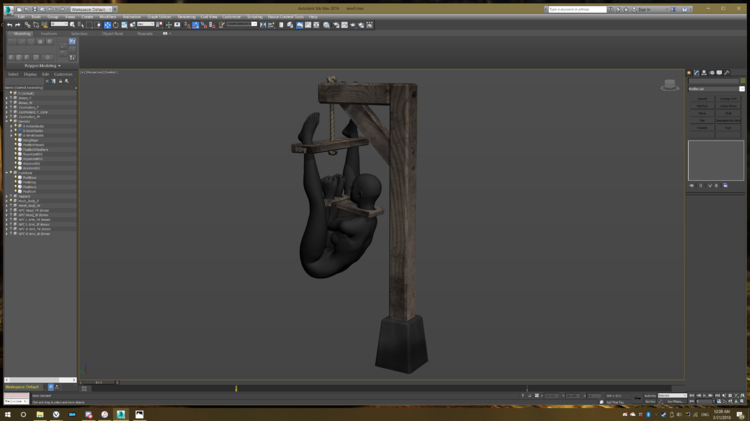The height and width of the screenshot is (421, 750).
Task: Open the Create tab in command panel
Action: click(x=689, y=73)
